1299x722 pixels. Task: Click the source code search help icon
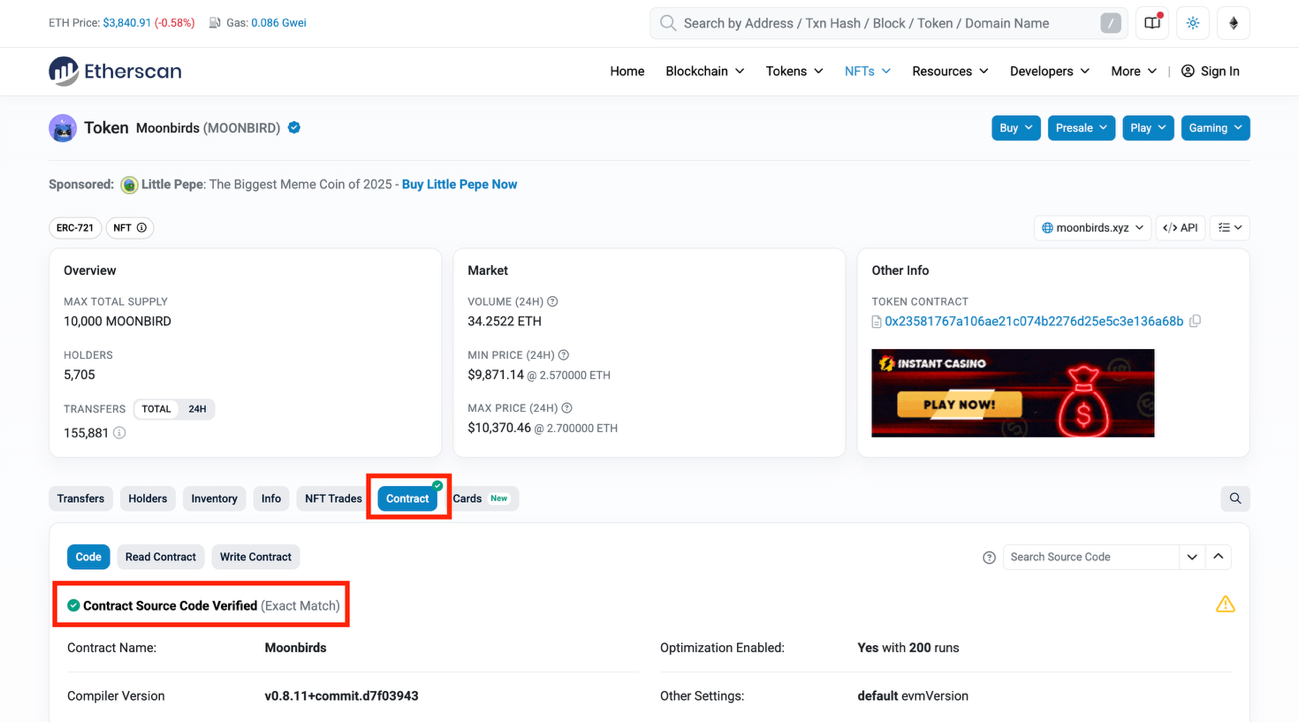pyautogui.click(x=989, y=558)
